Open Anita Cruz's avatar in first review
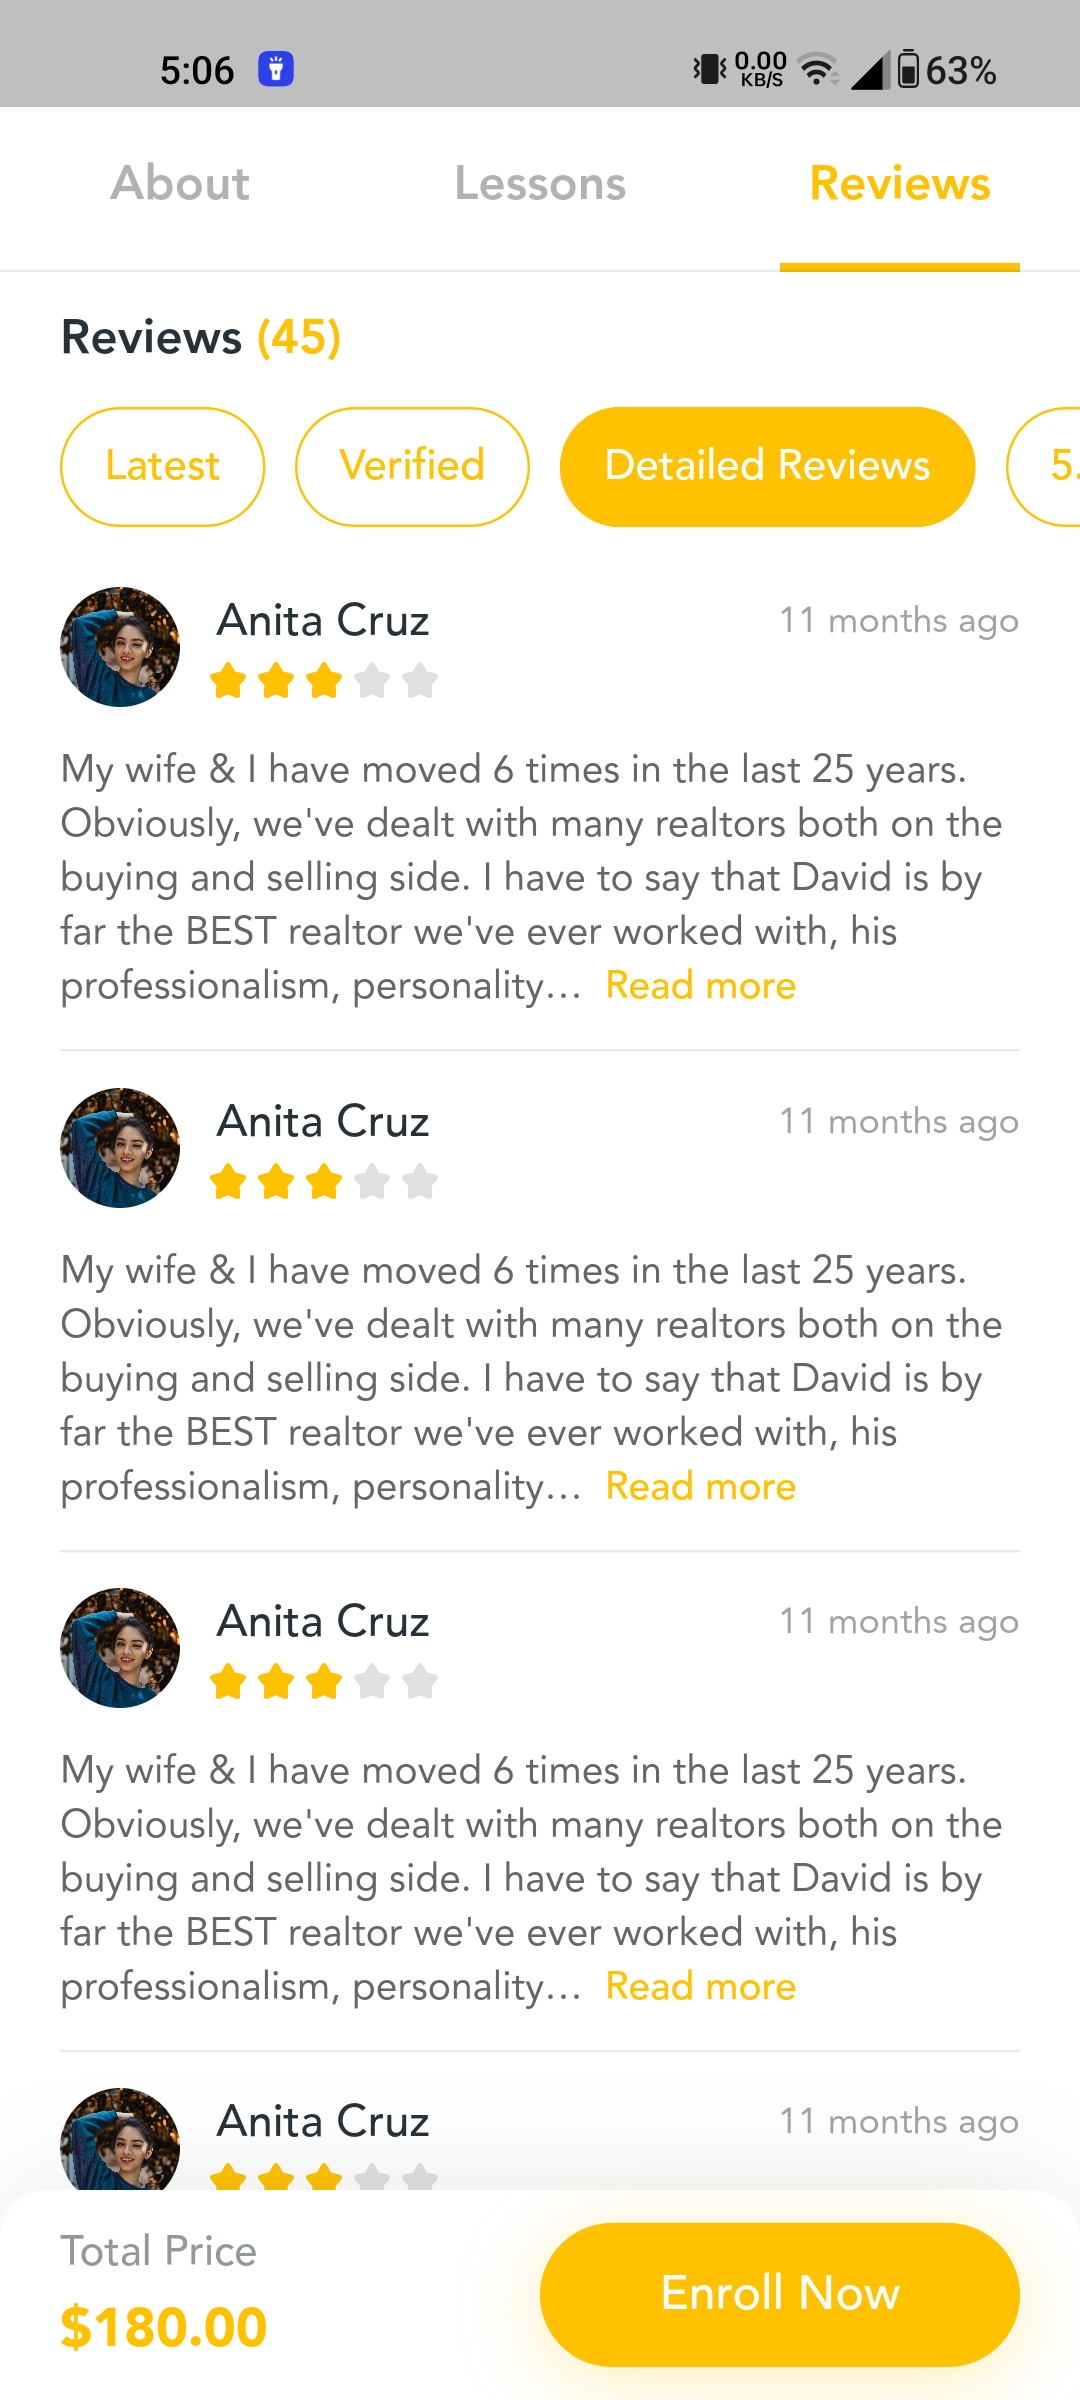The width and height of the screenshot is (1080, 2400). [120, 647]
